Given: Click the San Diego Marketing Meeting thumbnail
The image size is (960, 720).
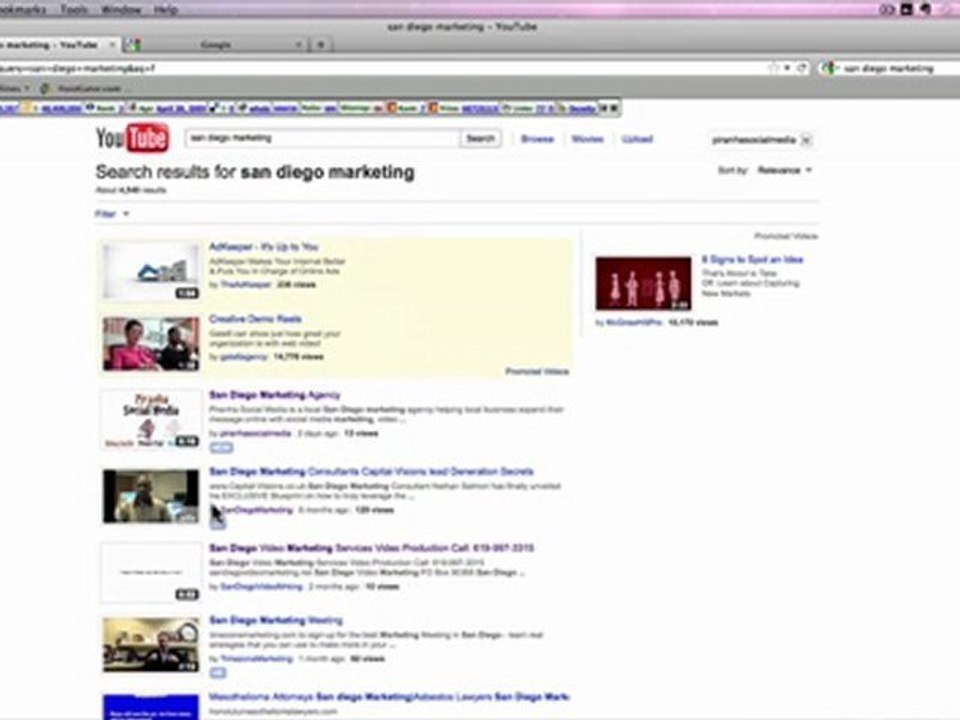Looking at the screenshot, I should click(151, 645).
